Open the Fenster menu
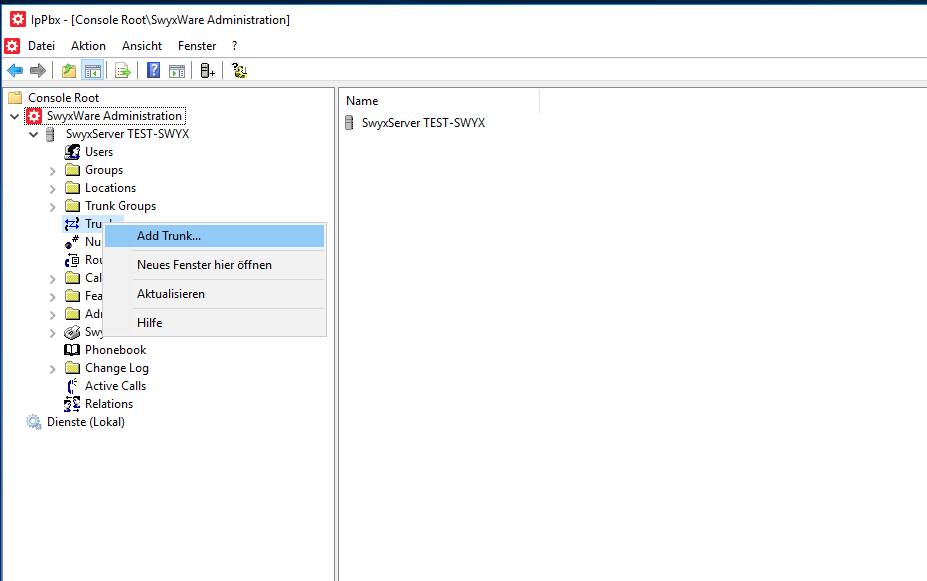Image resolution: width=927 pixels, height=581 pixels. (x=197, y=46)
